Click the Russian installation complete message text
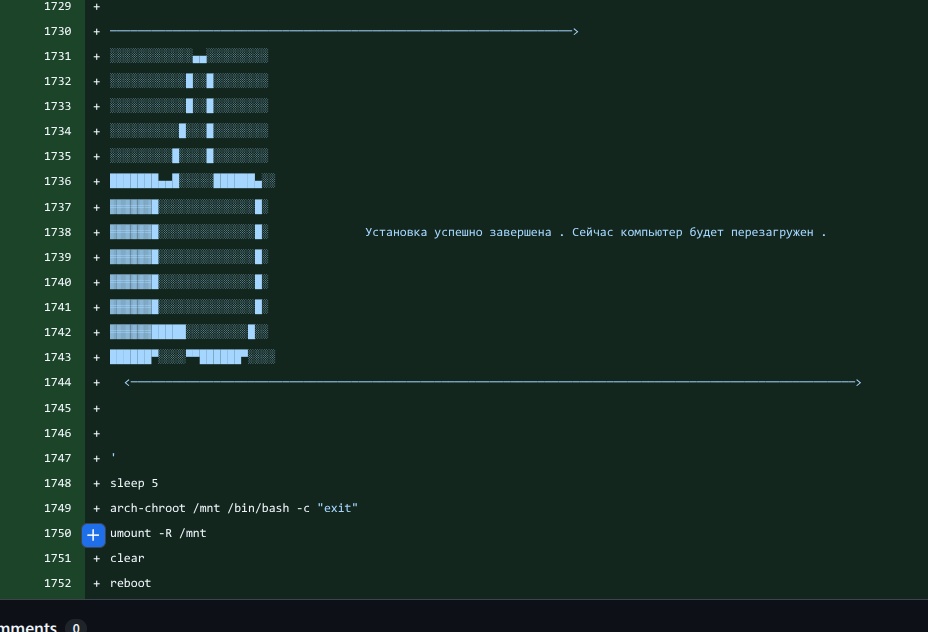The width and height of the screenshot is (928, 632). pos(595,233)
